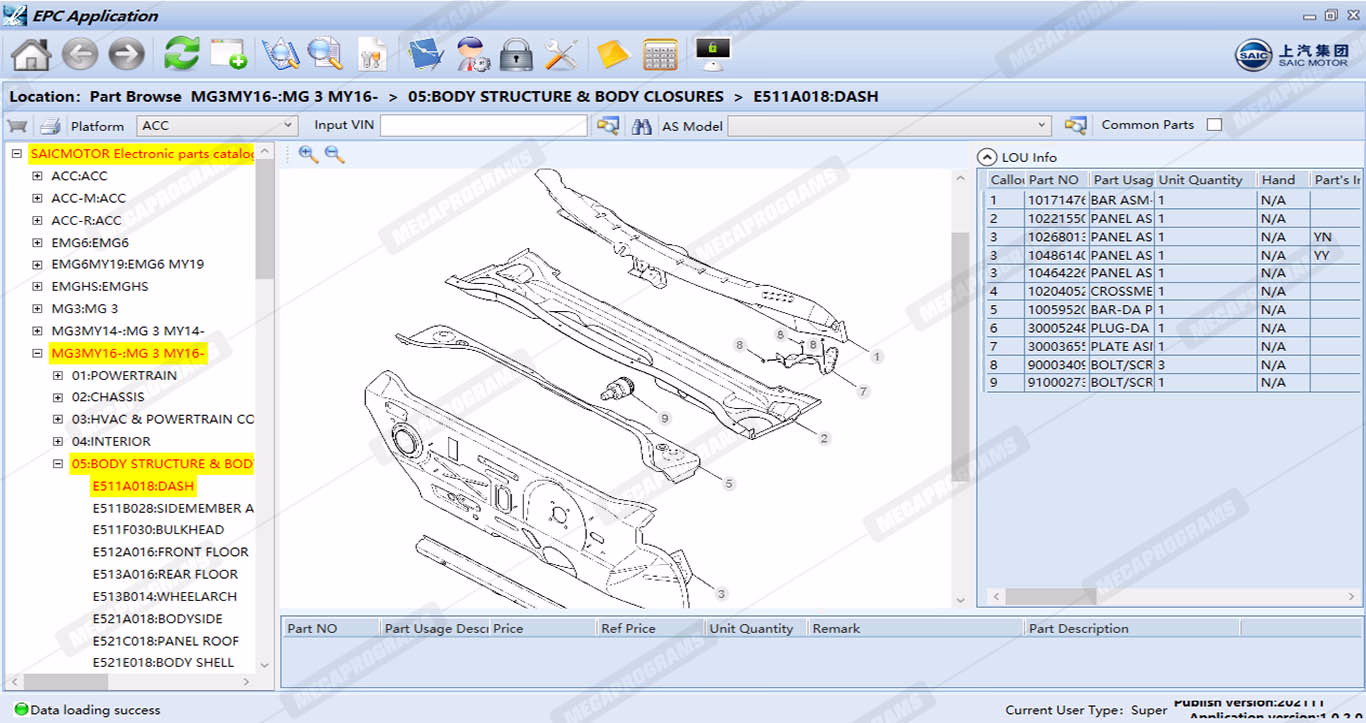Tick the Common Parts checkbox
The image size is (1366, 723).
(x=1214, y=125)
